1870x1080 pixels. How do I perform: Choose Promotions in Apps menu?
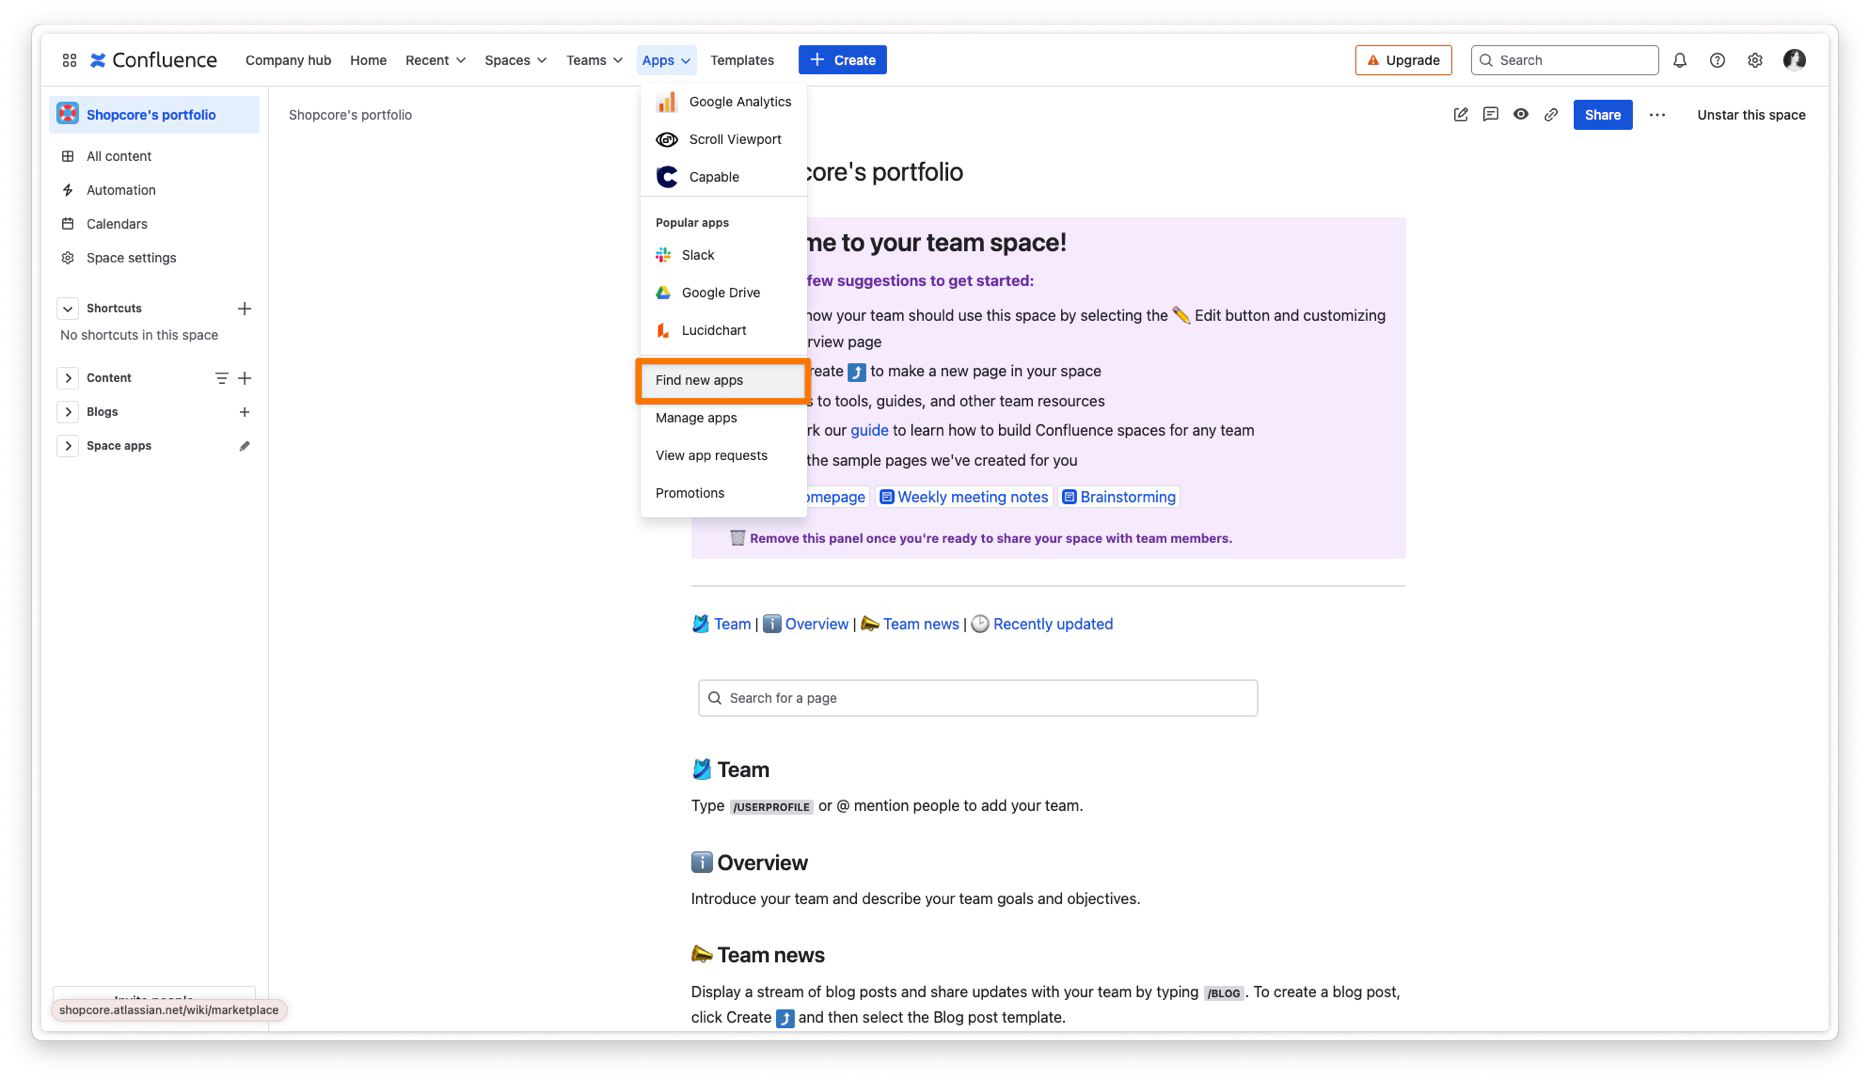coord(723,493)
